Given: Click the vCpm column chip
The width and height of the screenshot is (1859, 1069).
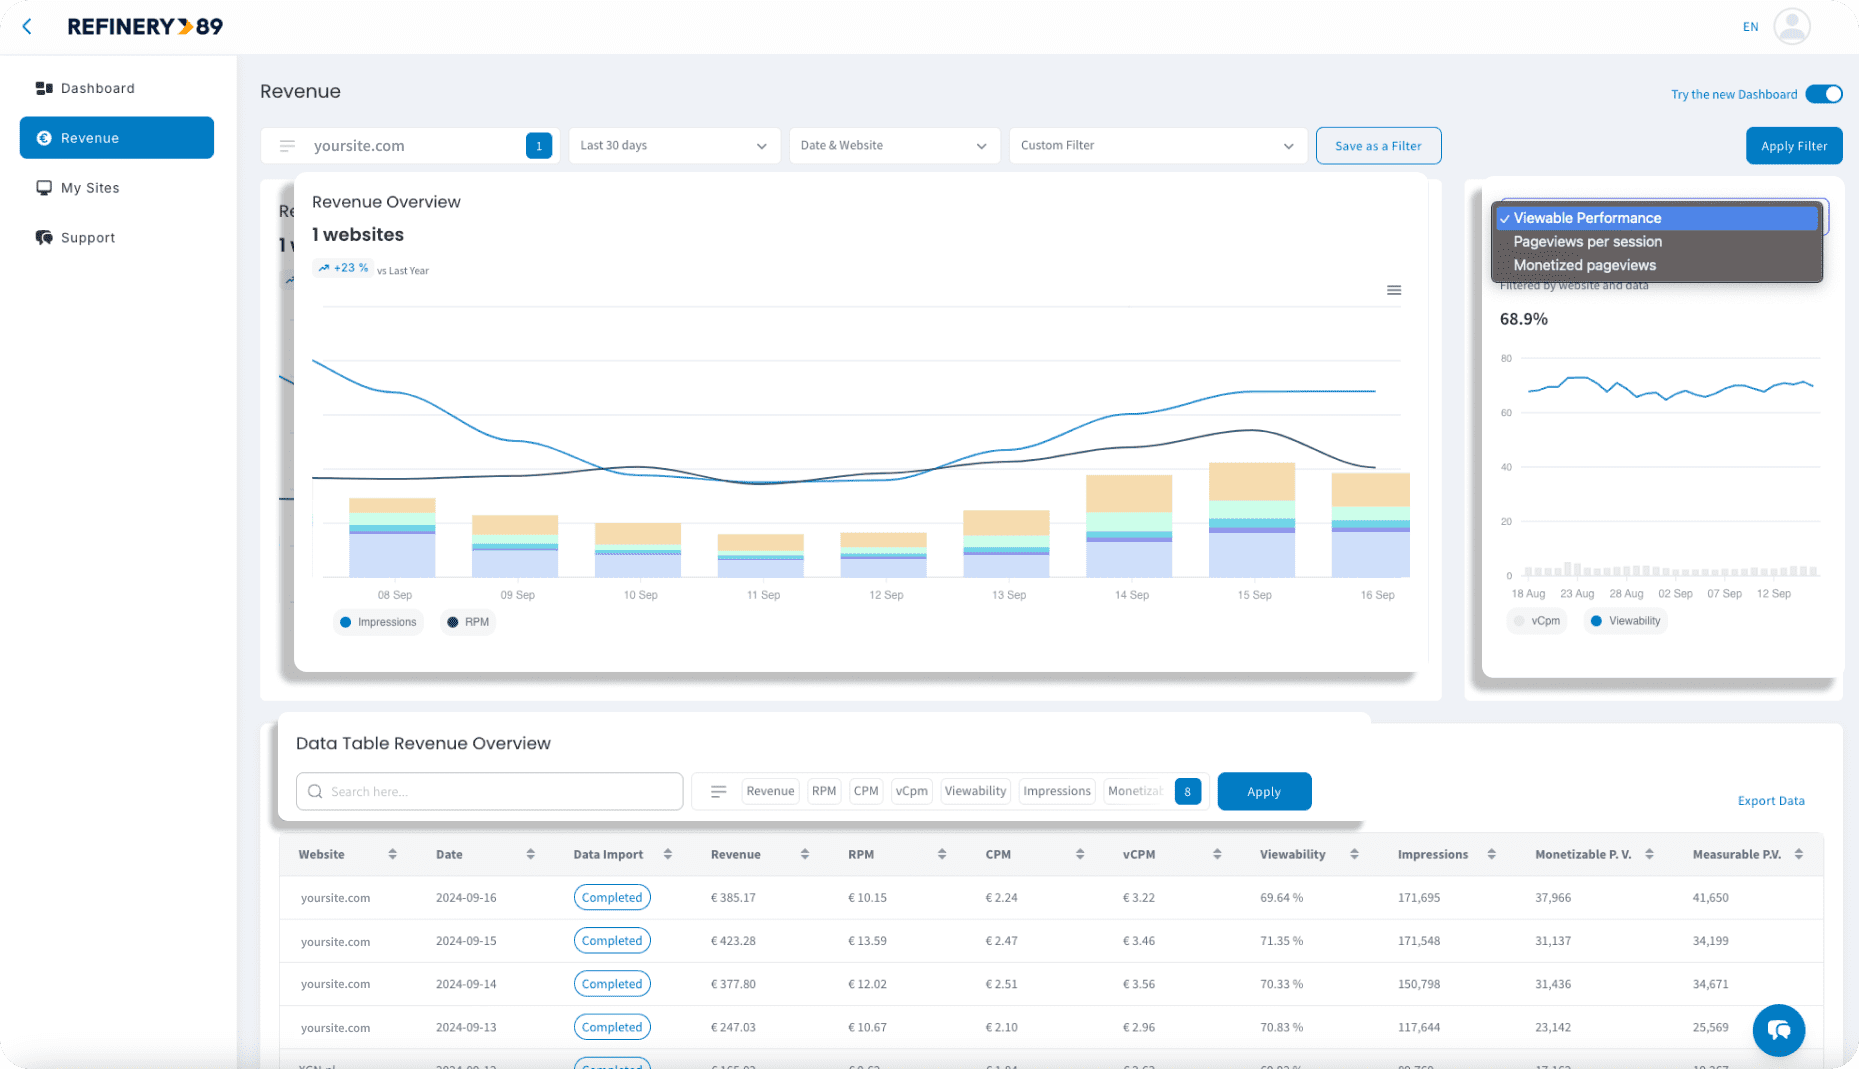Looking at the screenshot, I should (911, 791).
